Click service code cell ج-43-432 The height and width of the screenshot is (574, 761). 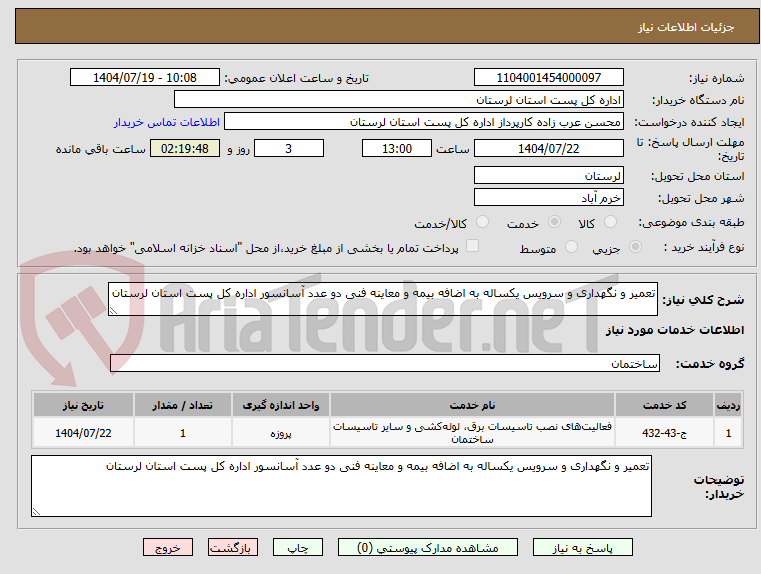point(664,433)
